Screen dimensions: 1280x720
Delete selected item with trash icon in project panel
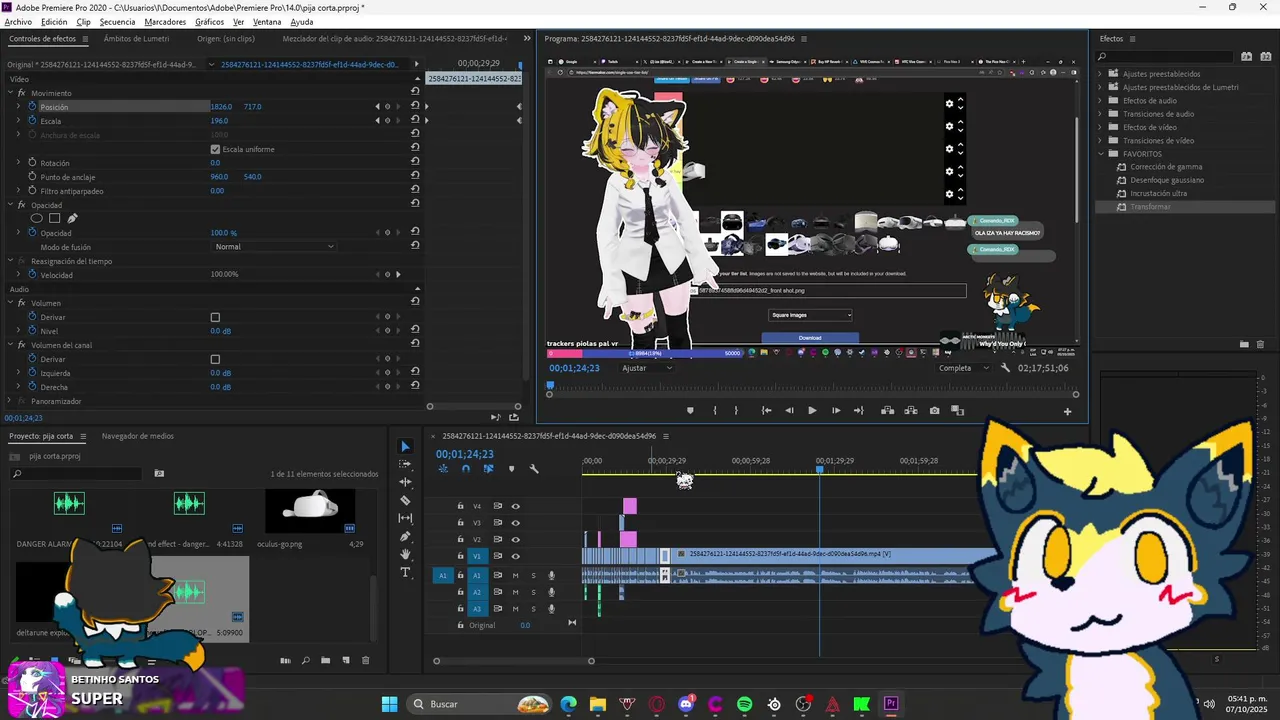coord(366,660)
